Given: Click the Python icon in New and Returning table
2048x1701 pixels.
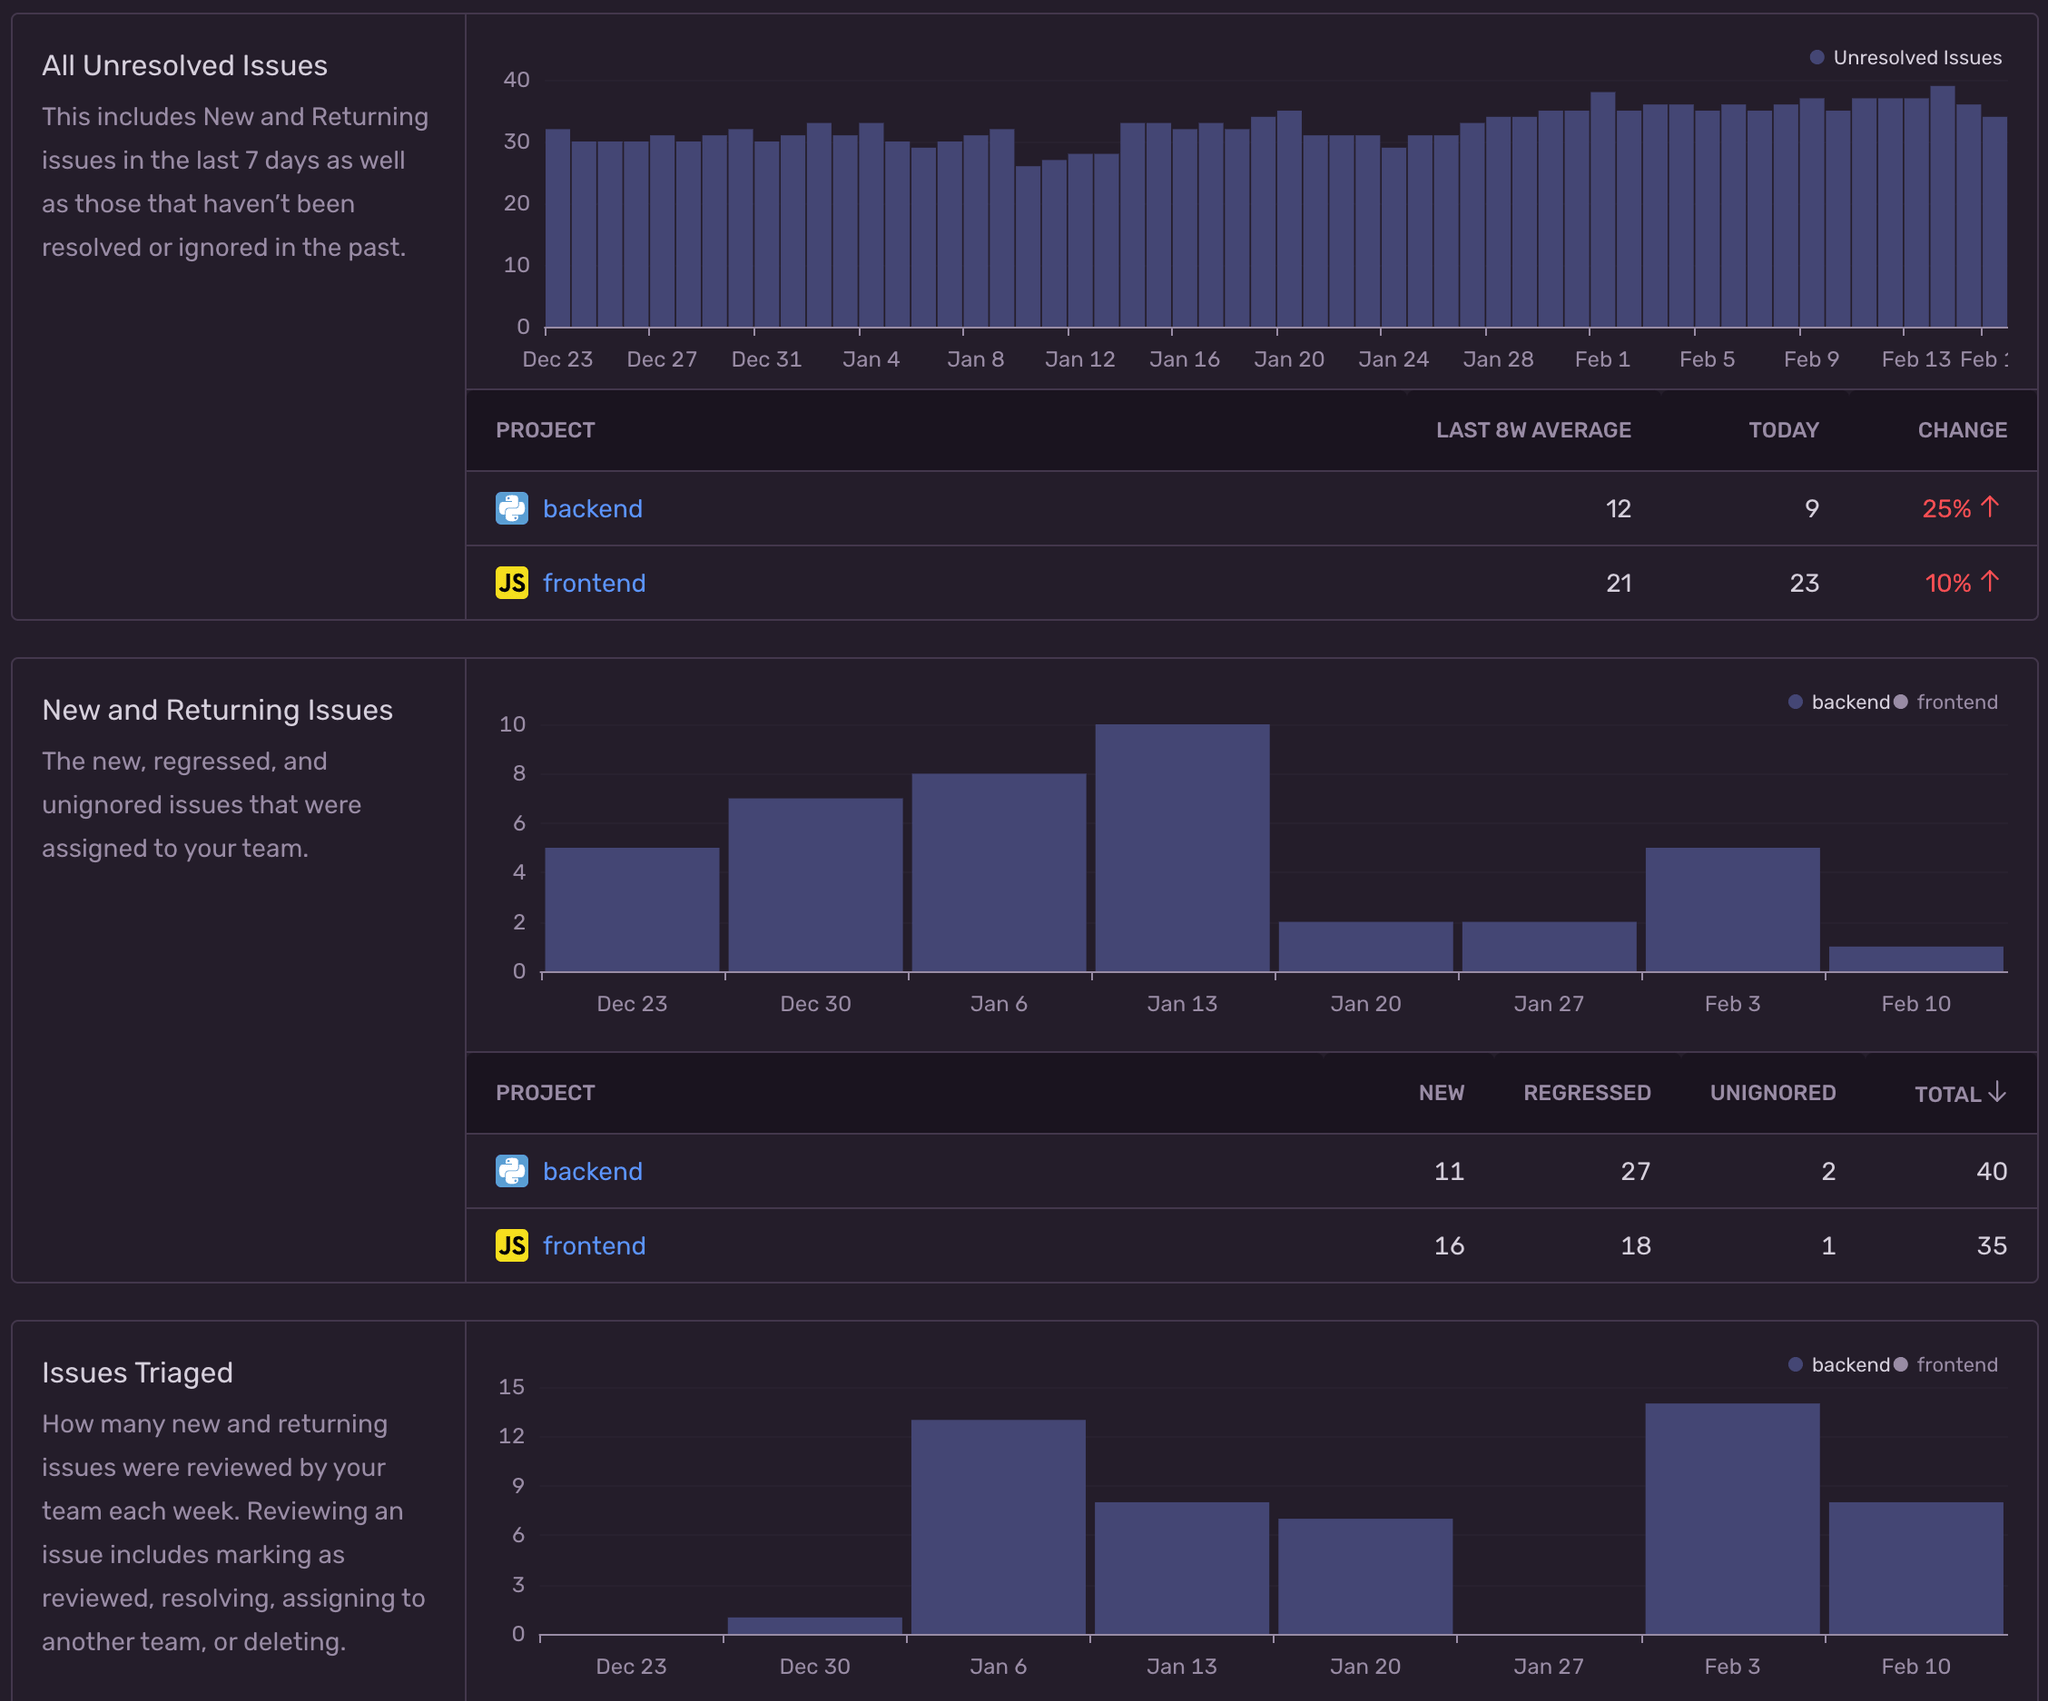Looking at the screenshot, I should coord(511,1171).
